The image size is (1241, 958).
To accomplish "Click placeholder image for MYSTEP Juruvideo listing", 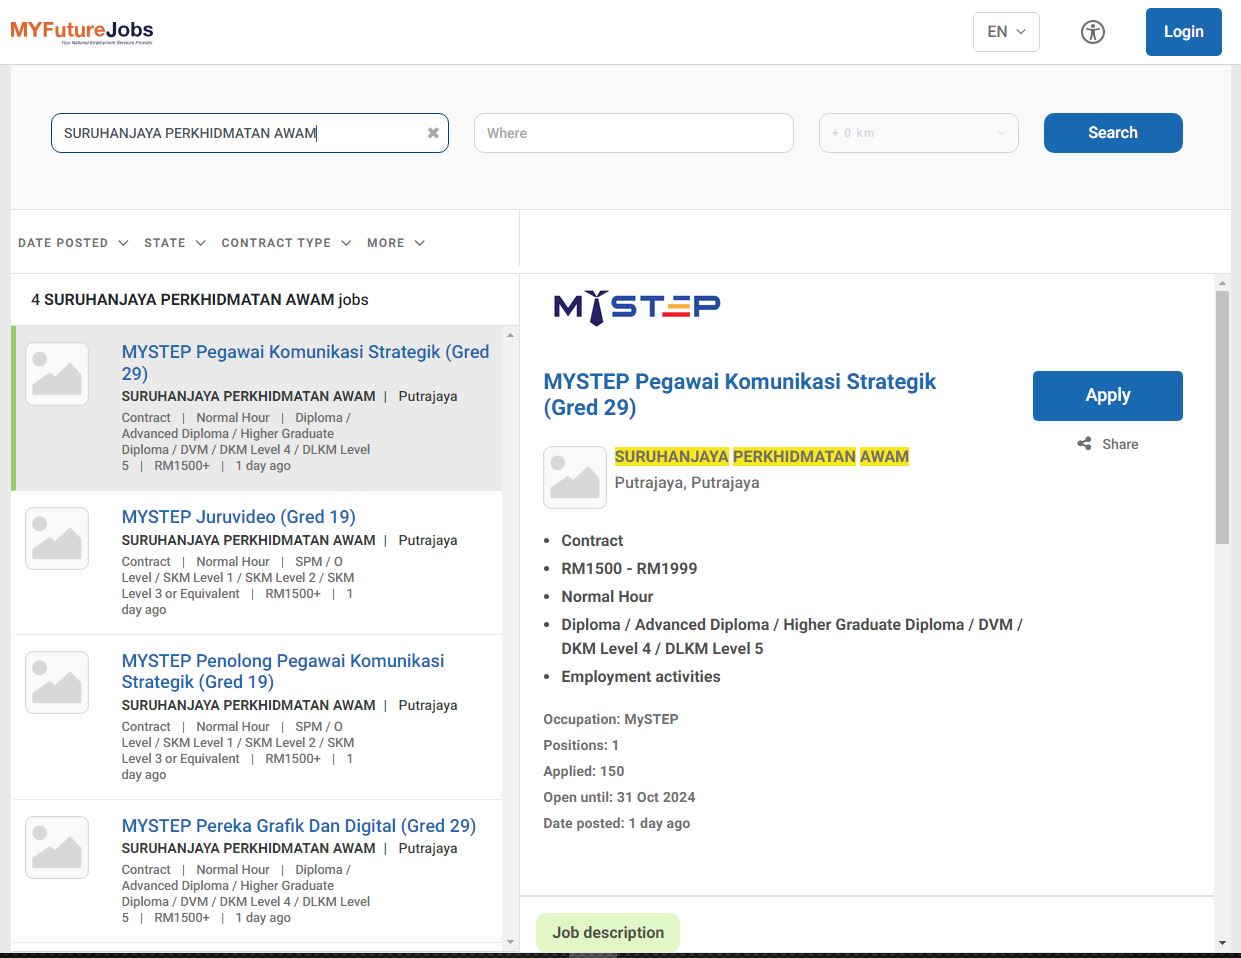I will pyautogui.click(x=57, y=538).
